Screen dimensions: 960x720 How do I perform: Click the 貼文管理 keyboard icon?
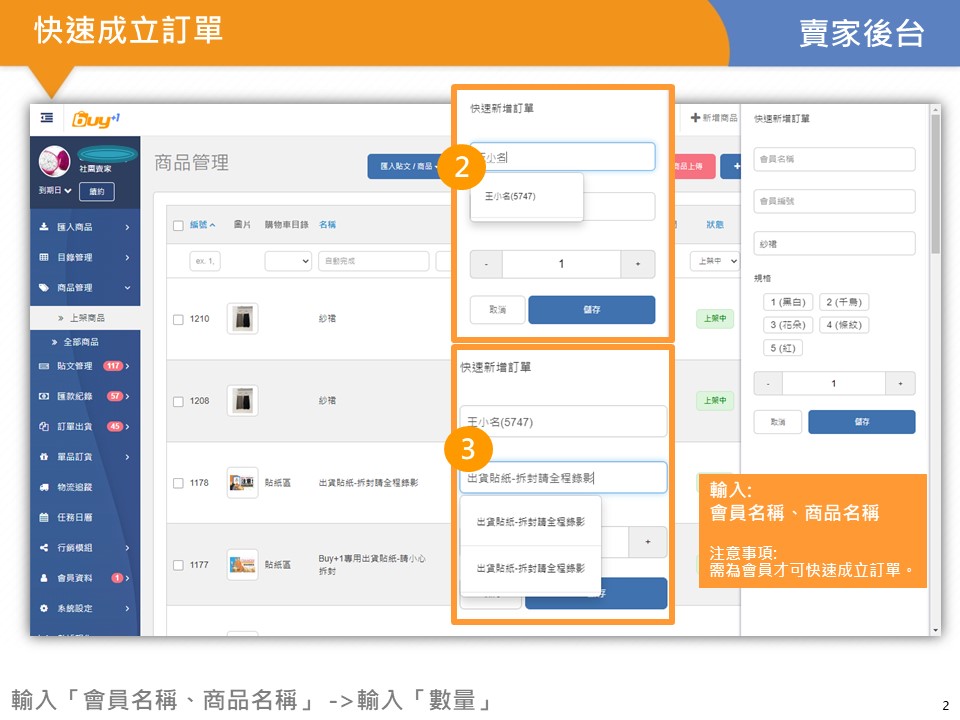click(x=44, y=366)
